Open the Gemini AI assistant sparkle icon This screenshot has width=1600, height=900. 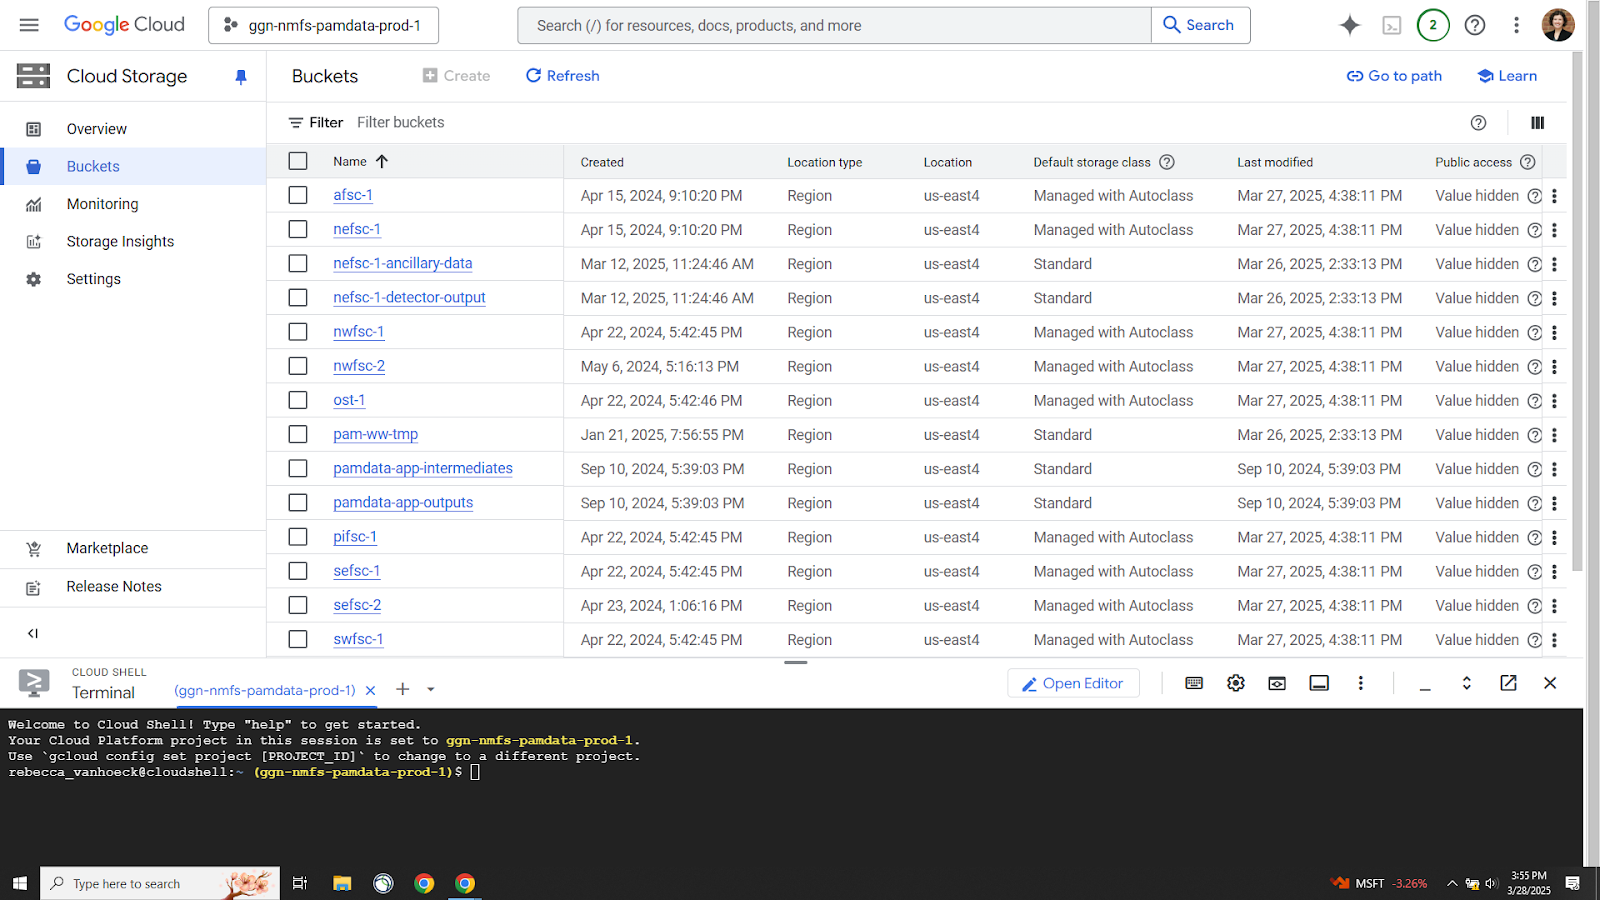pyautogui.click(x=1349, y=25)
